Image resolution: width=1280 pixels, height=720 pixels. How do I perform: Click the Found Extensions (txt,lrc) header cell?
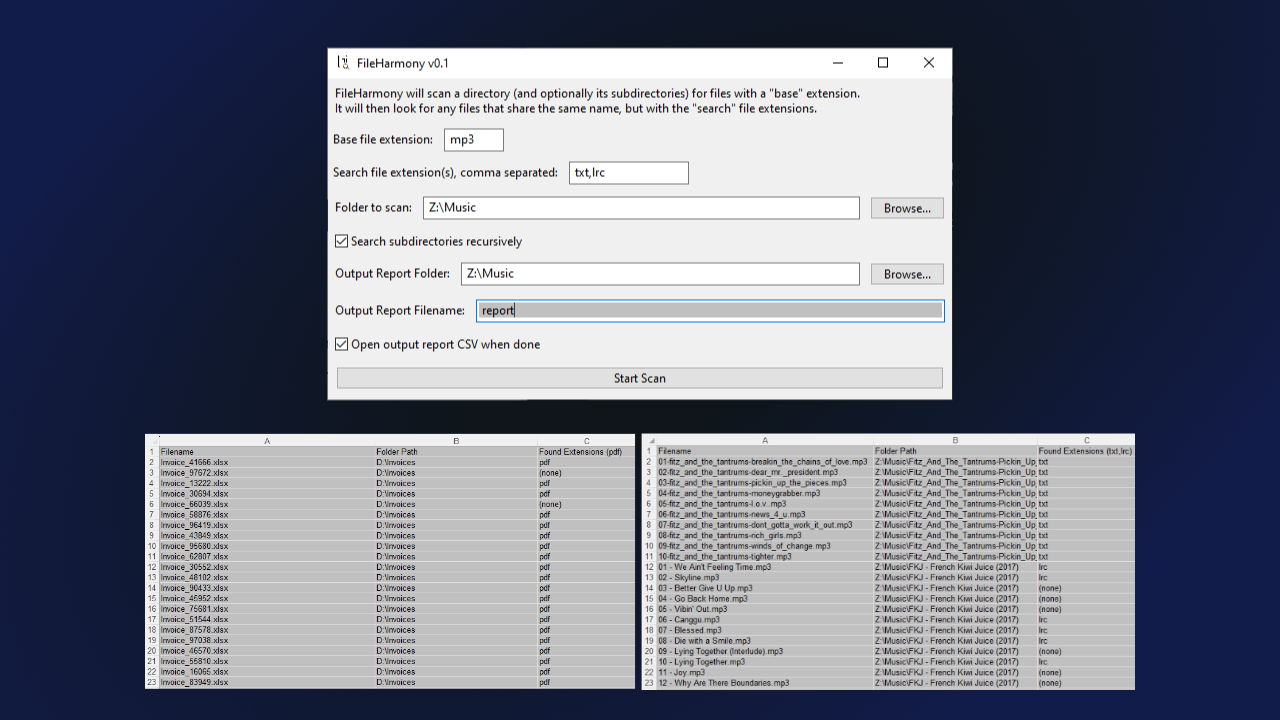1087,451
